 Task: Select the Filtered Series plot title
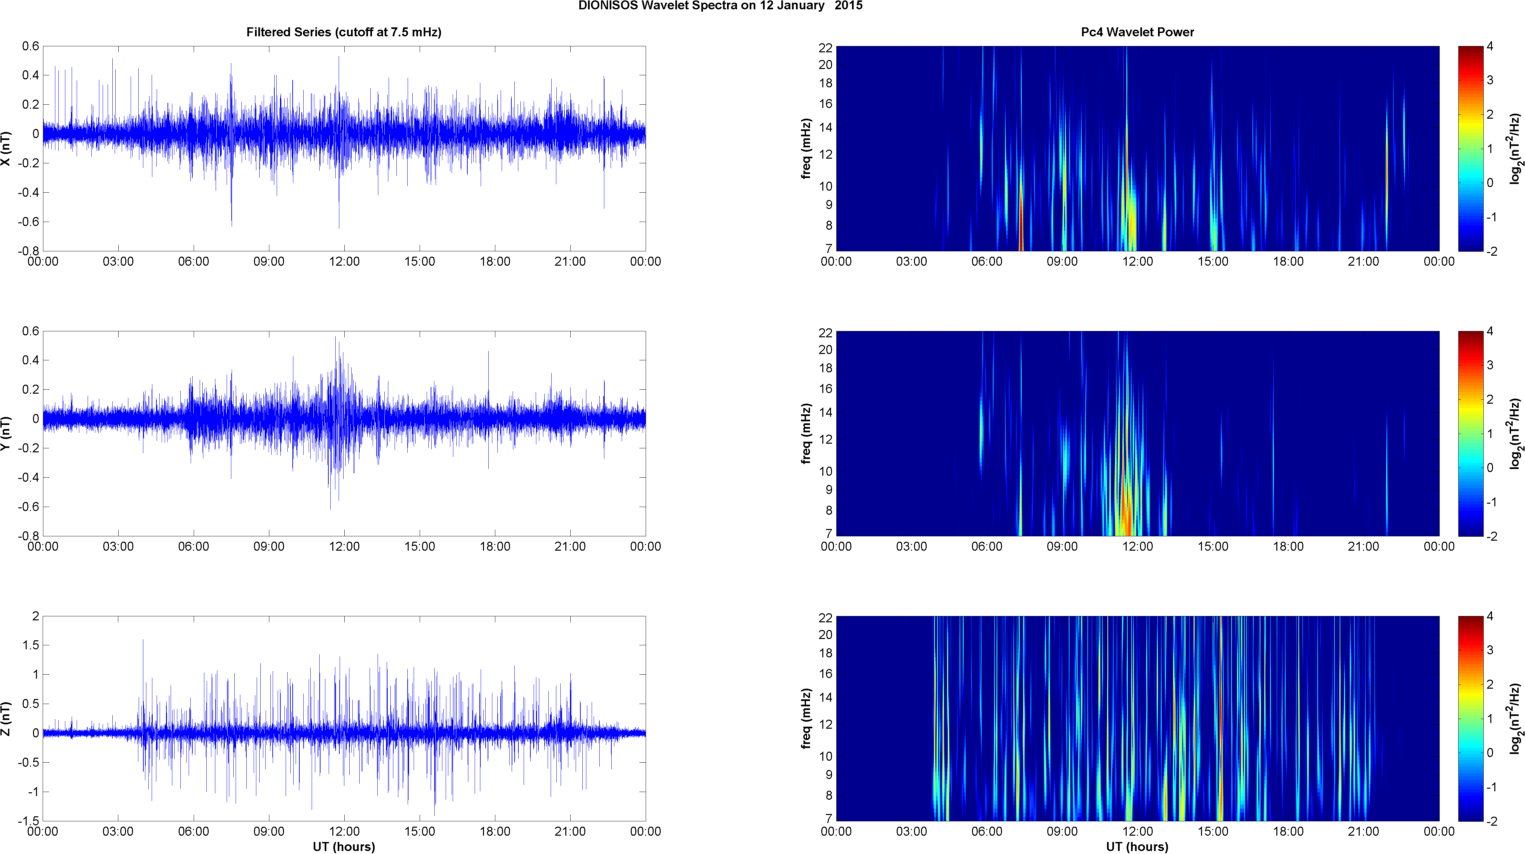coord(344,32)
